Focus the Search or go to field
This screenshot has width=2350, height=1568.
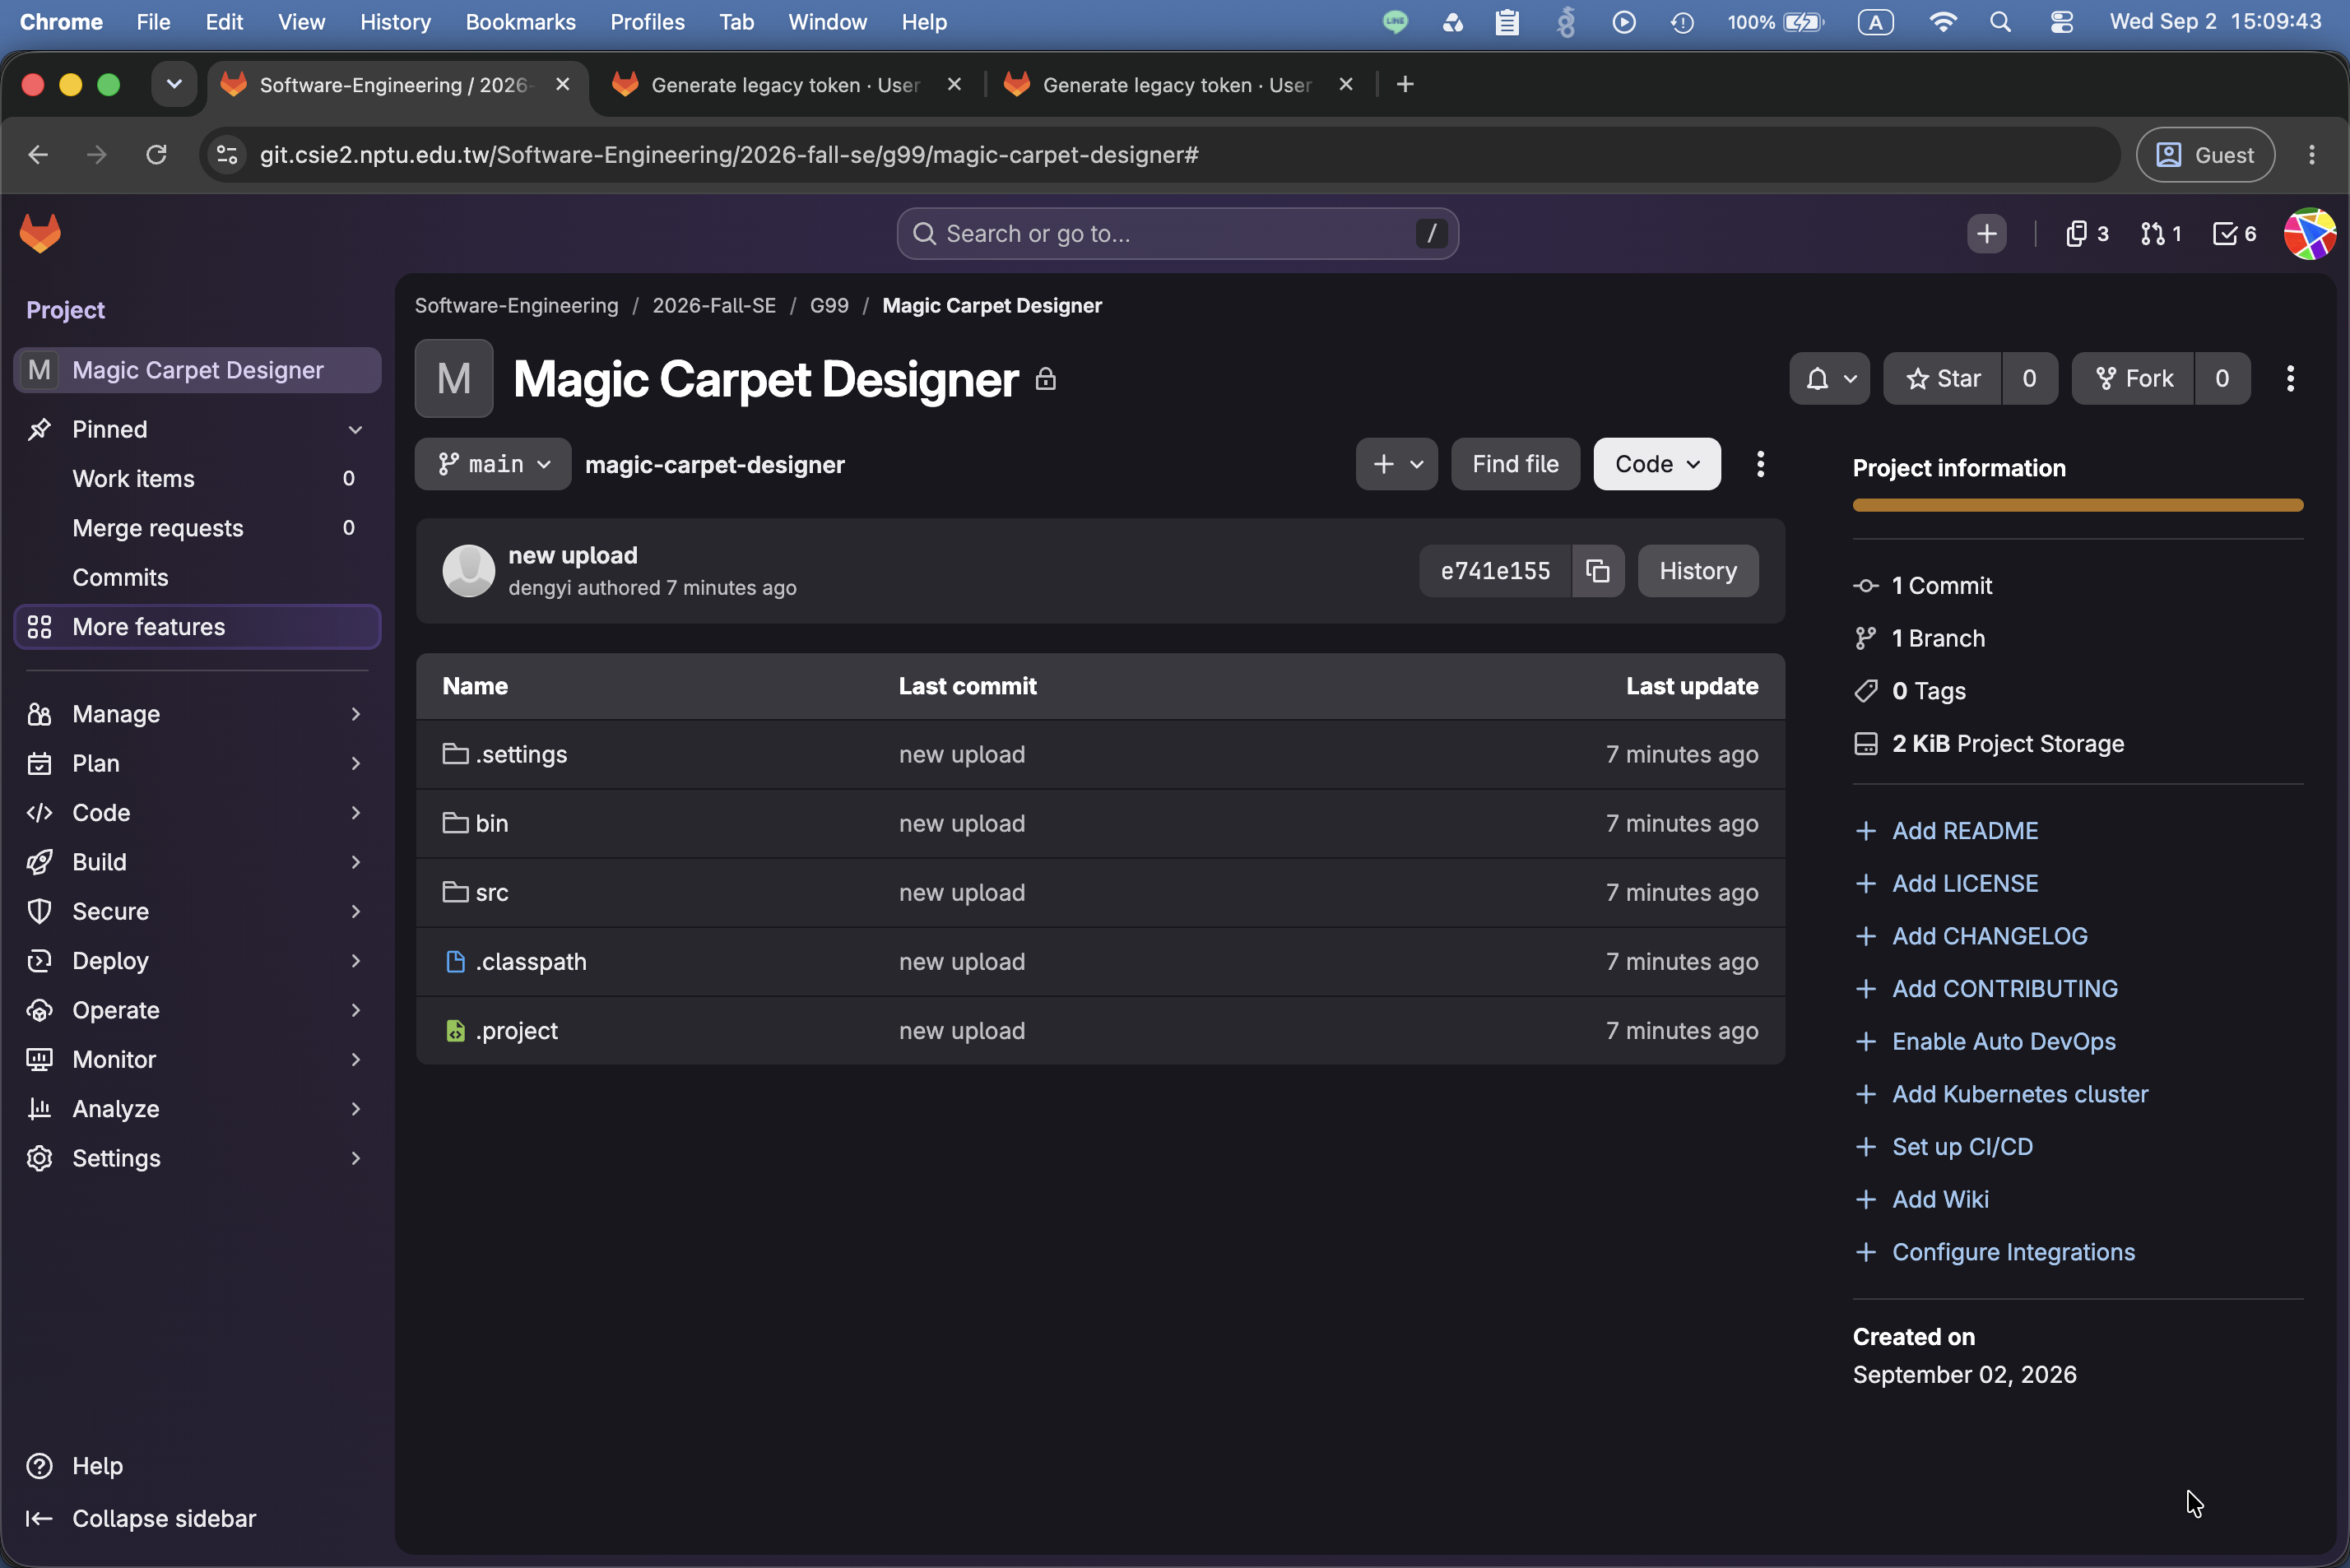point(1177,233)
